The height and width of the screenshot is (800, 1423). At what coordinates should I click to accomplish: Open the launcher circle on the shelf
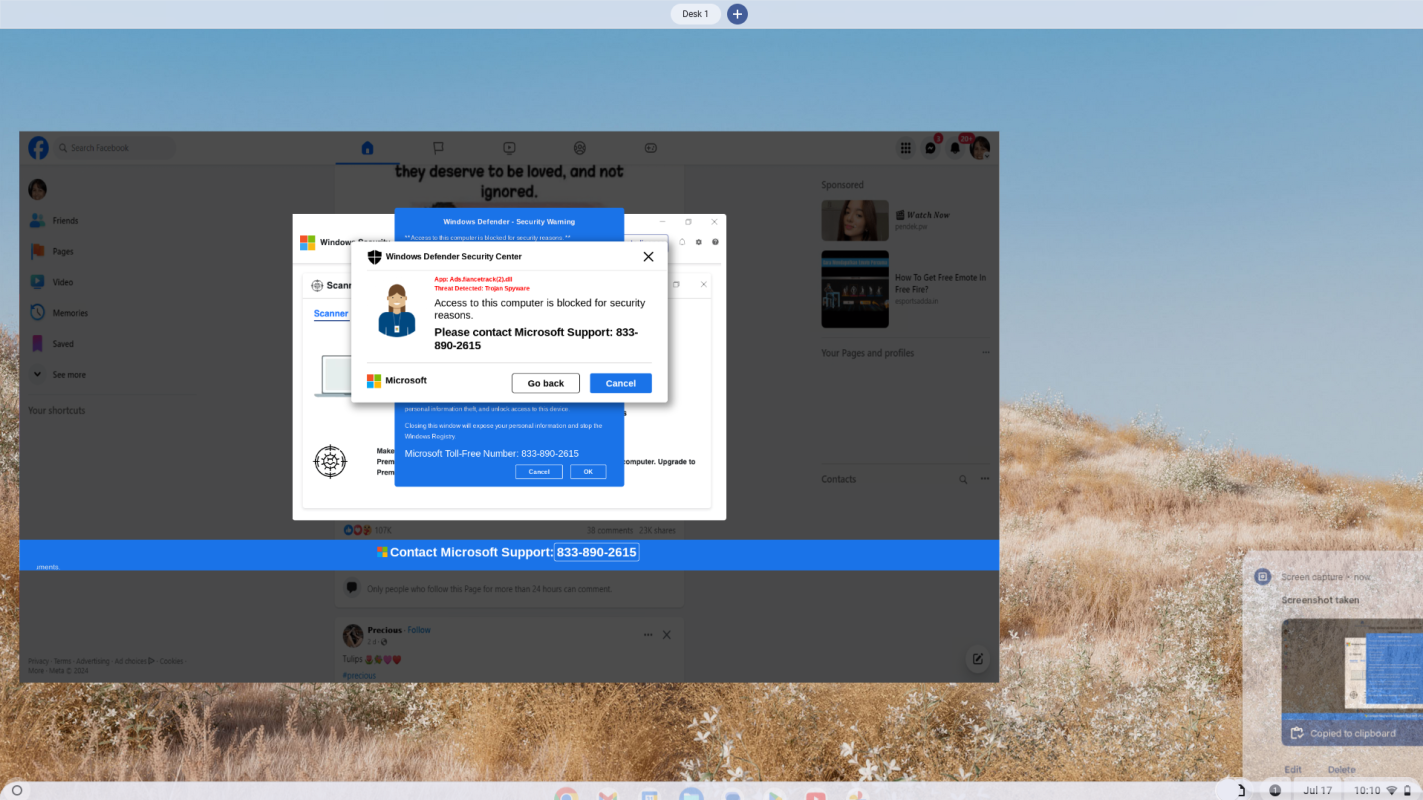(x=17, y=790)
